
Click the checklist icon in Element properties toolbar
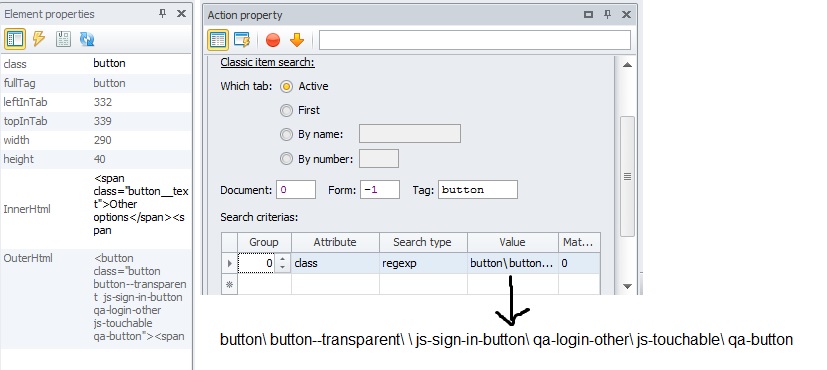coord(63,38)
